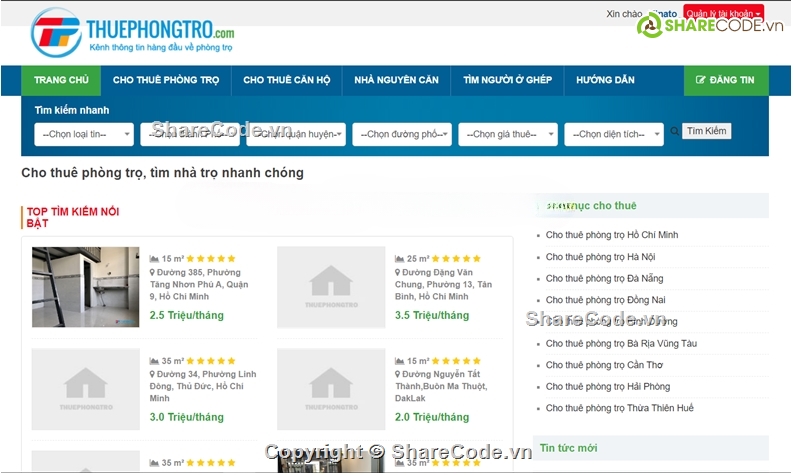Click the 2.0 Triệu/tháng price
The image size is (795, 475).
click(432, 417)
